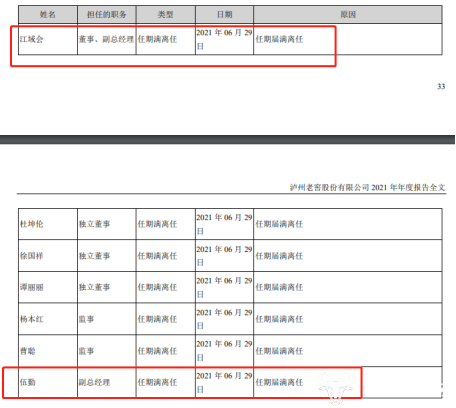Click 任期满离任 in 谭丽丽's row
This screenshot has width=456, height=408.
pos(157,287)
